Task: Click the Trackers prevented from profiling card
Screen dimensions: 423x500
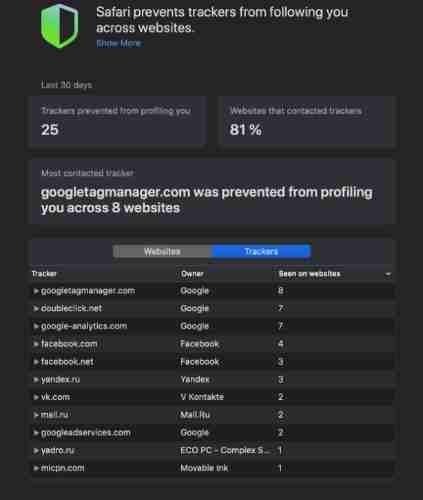Action: [117, 121]
